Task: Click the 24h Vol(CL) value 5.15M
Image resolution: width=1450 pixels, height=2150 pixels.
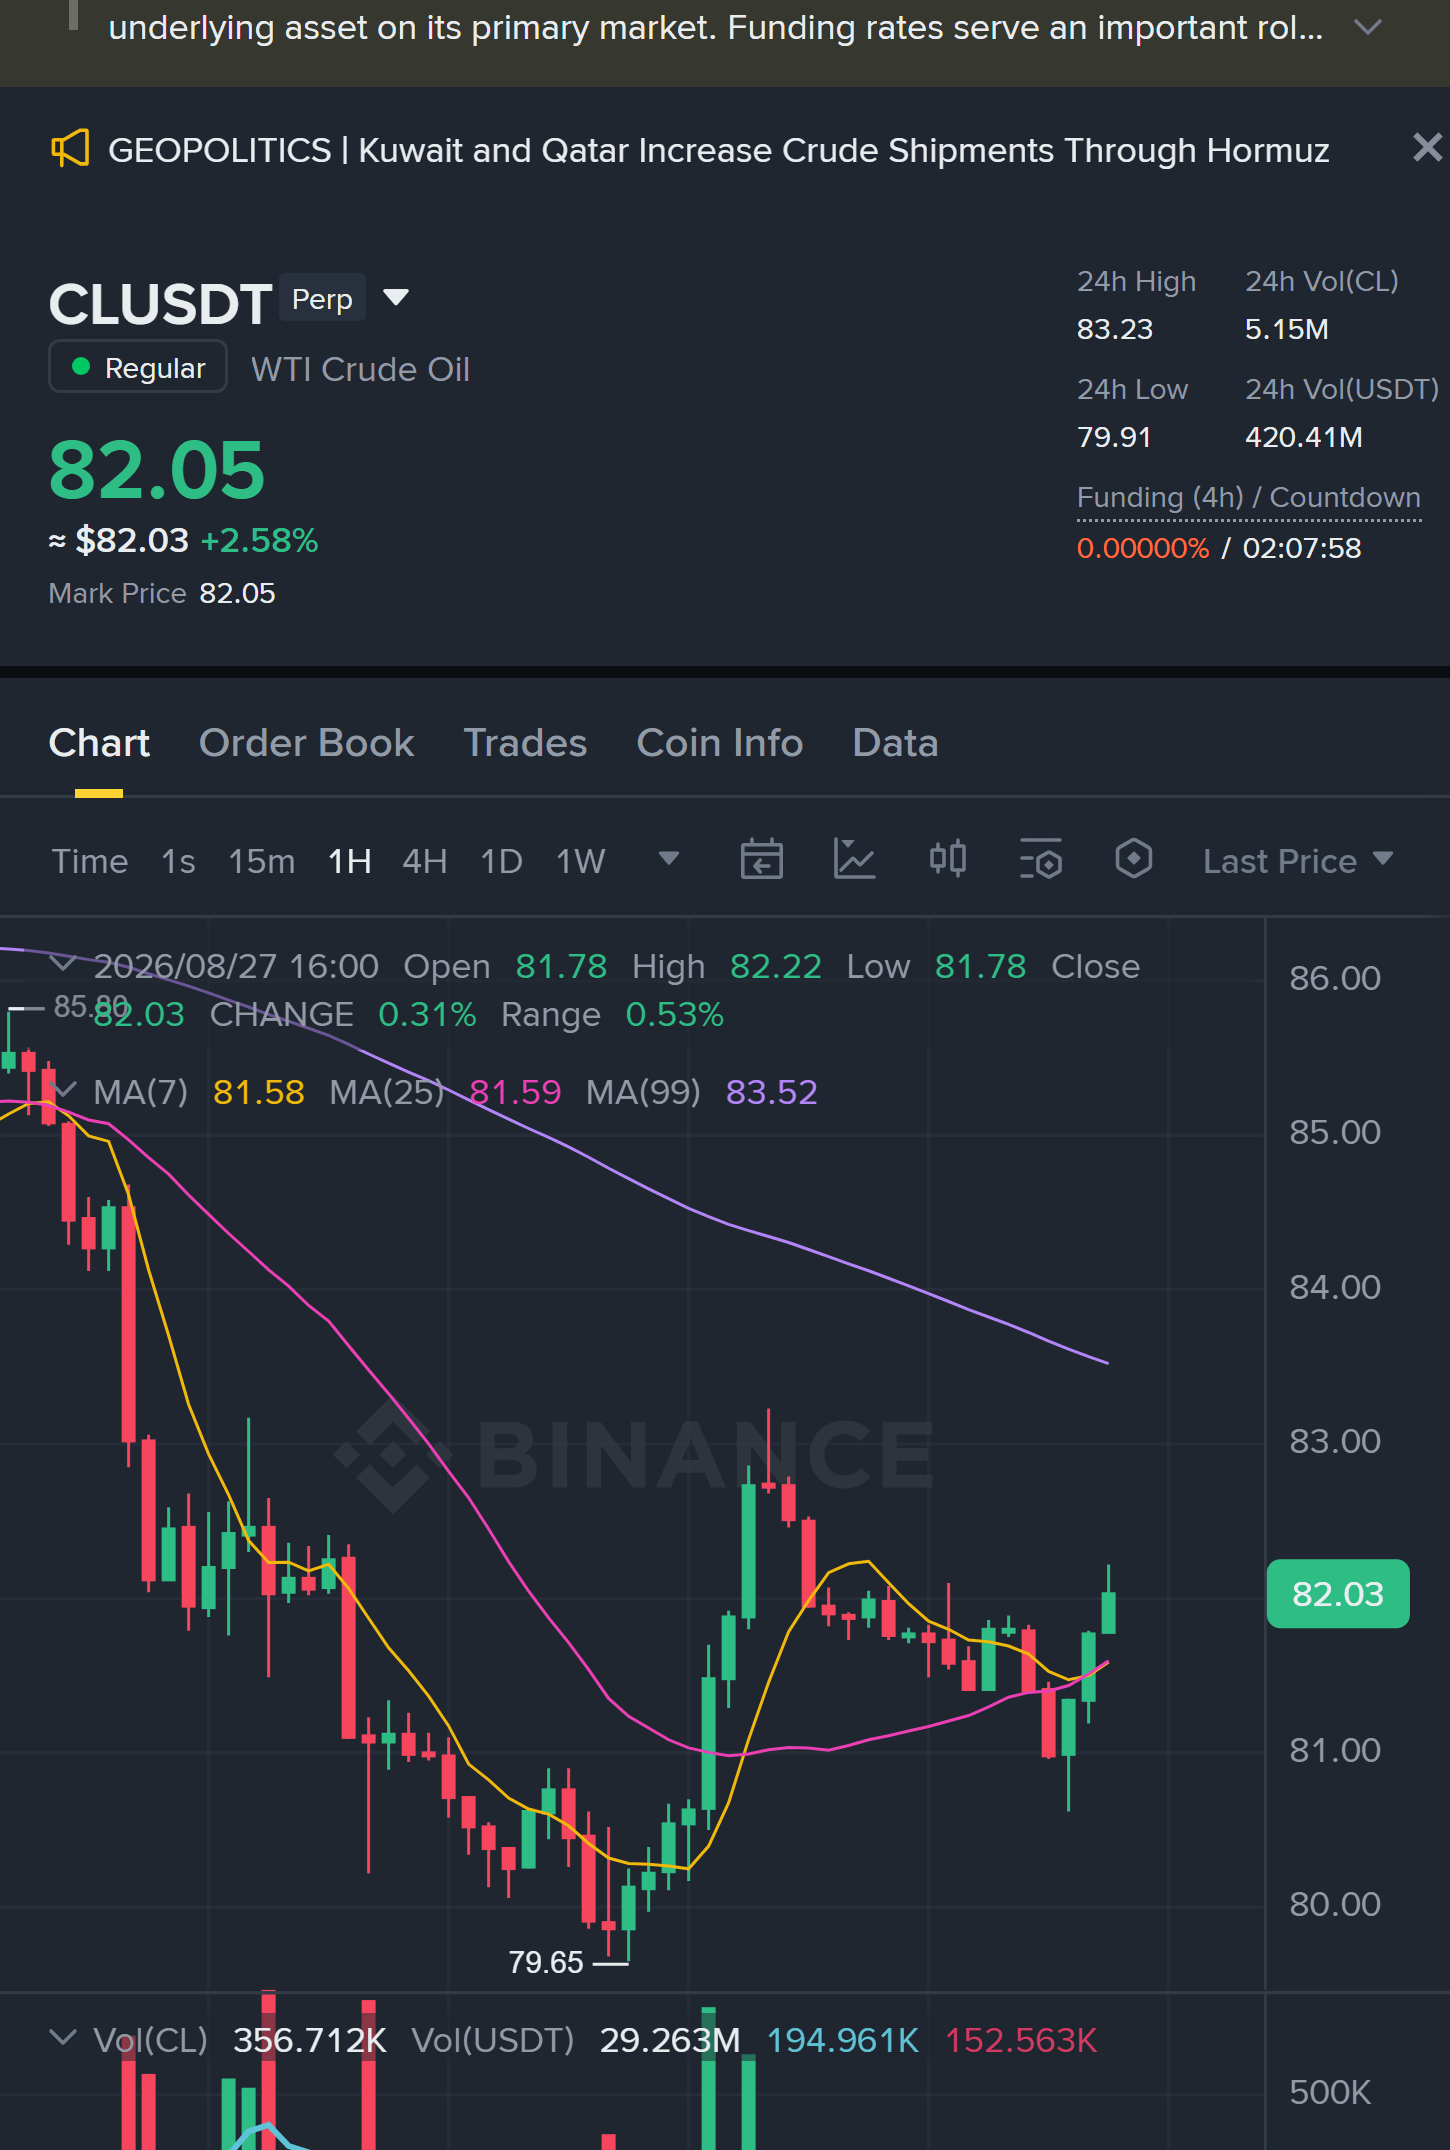Action: coord(1287,329)
